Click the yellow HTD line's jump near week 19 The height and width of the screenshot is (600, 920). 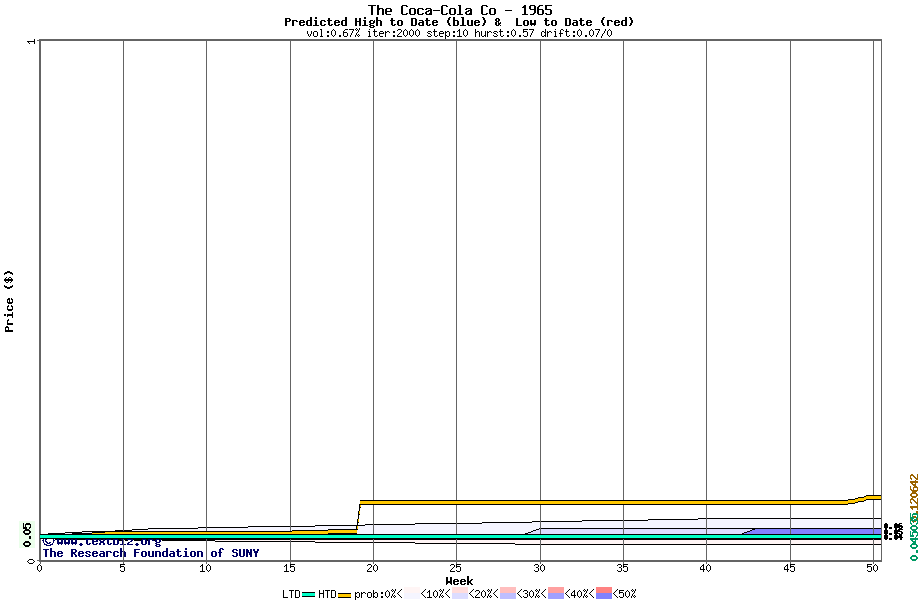358,517
